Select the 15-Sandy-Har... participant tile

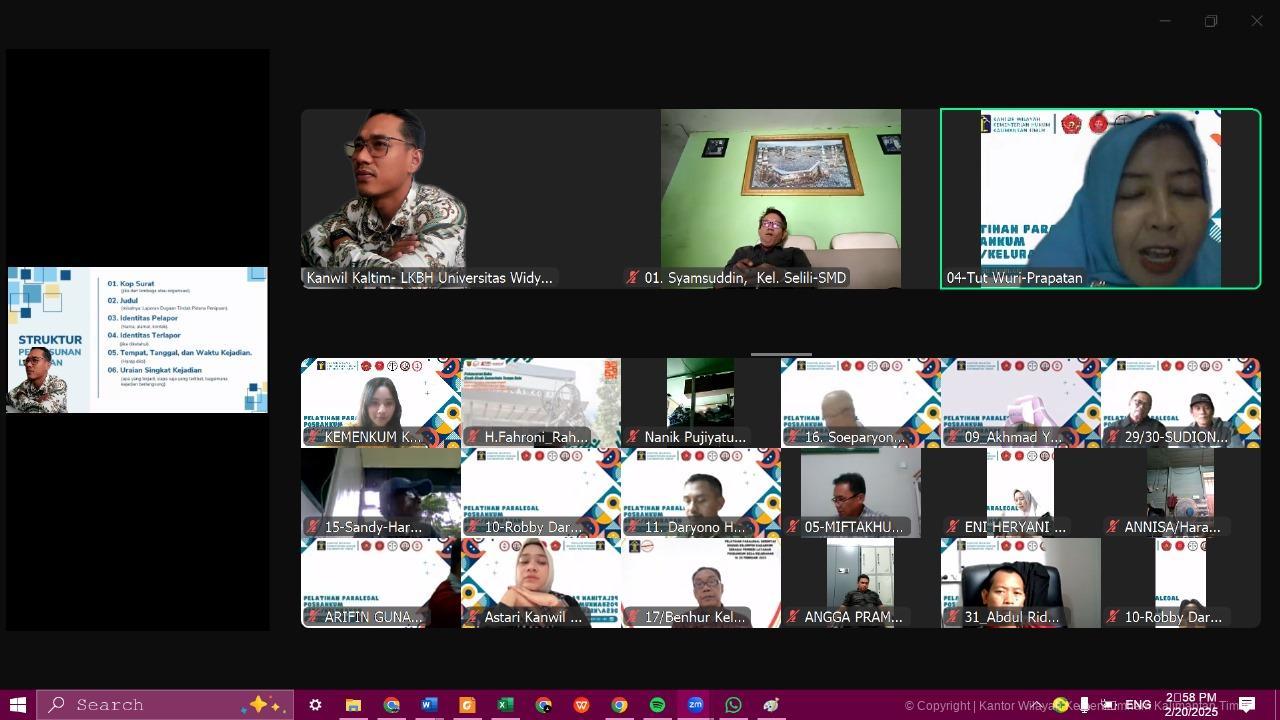click(x=381, y=493)
